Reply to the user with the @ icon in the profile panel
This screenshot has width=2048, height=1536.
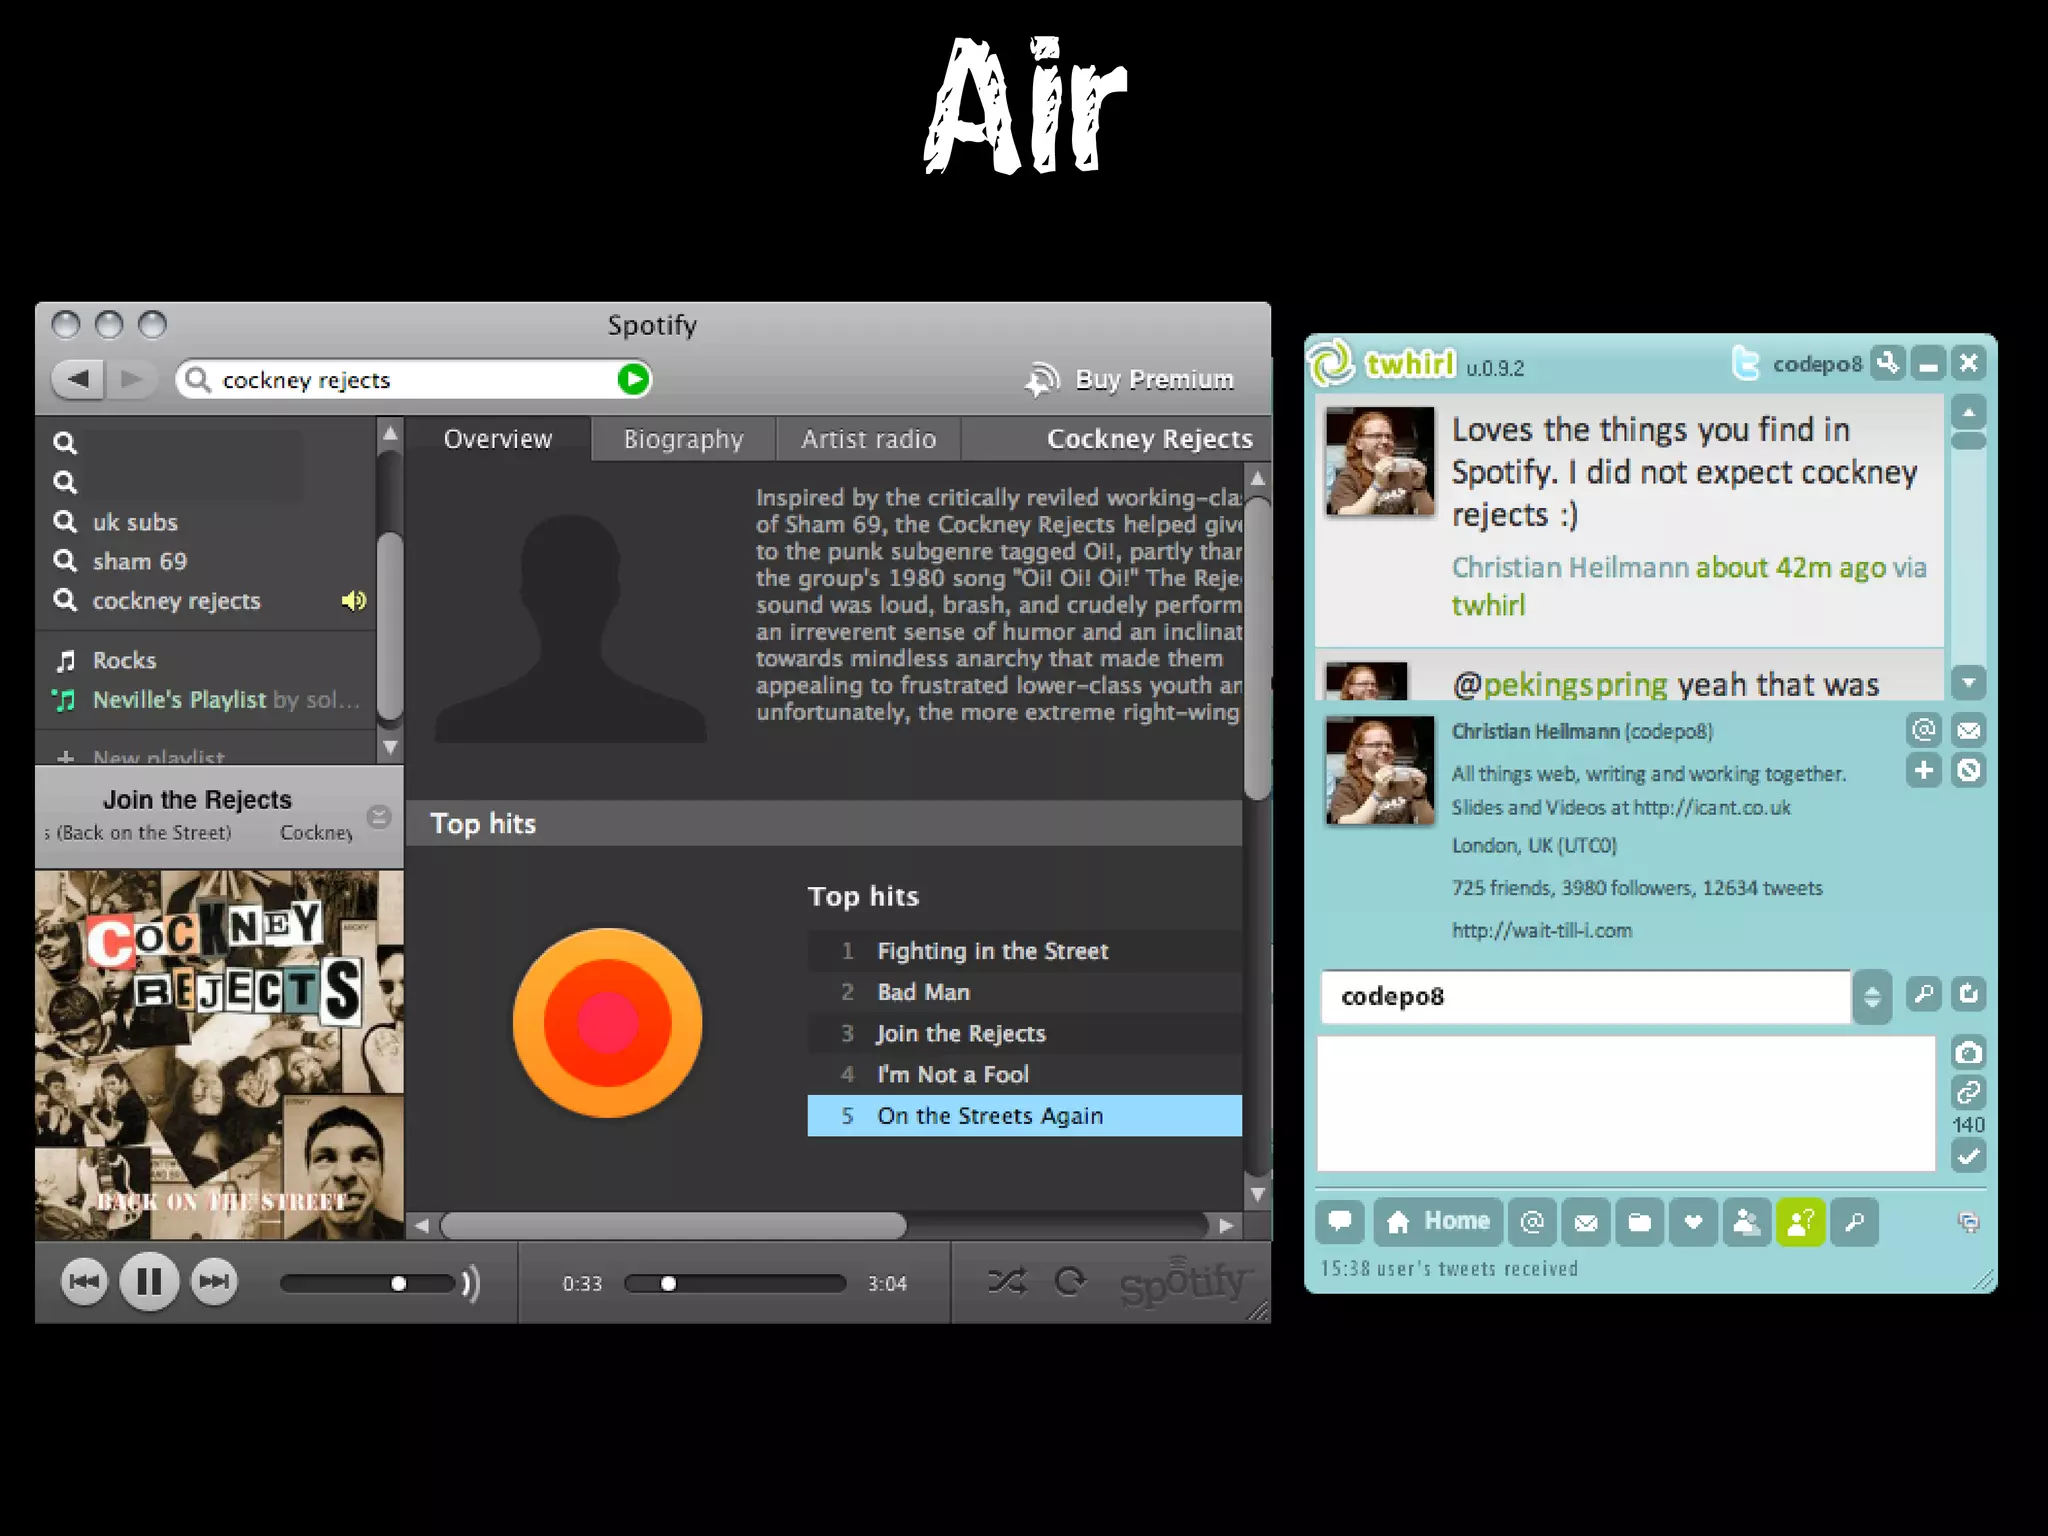pyautogui.click(x=1924, y=730)
